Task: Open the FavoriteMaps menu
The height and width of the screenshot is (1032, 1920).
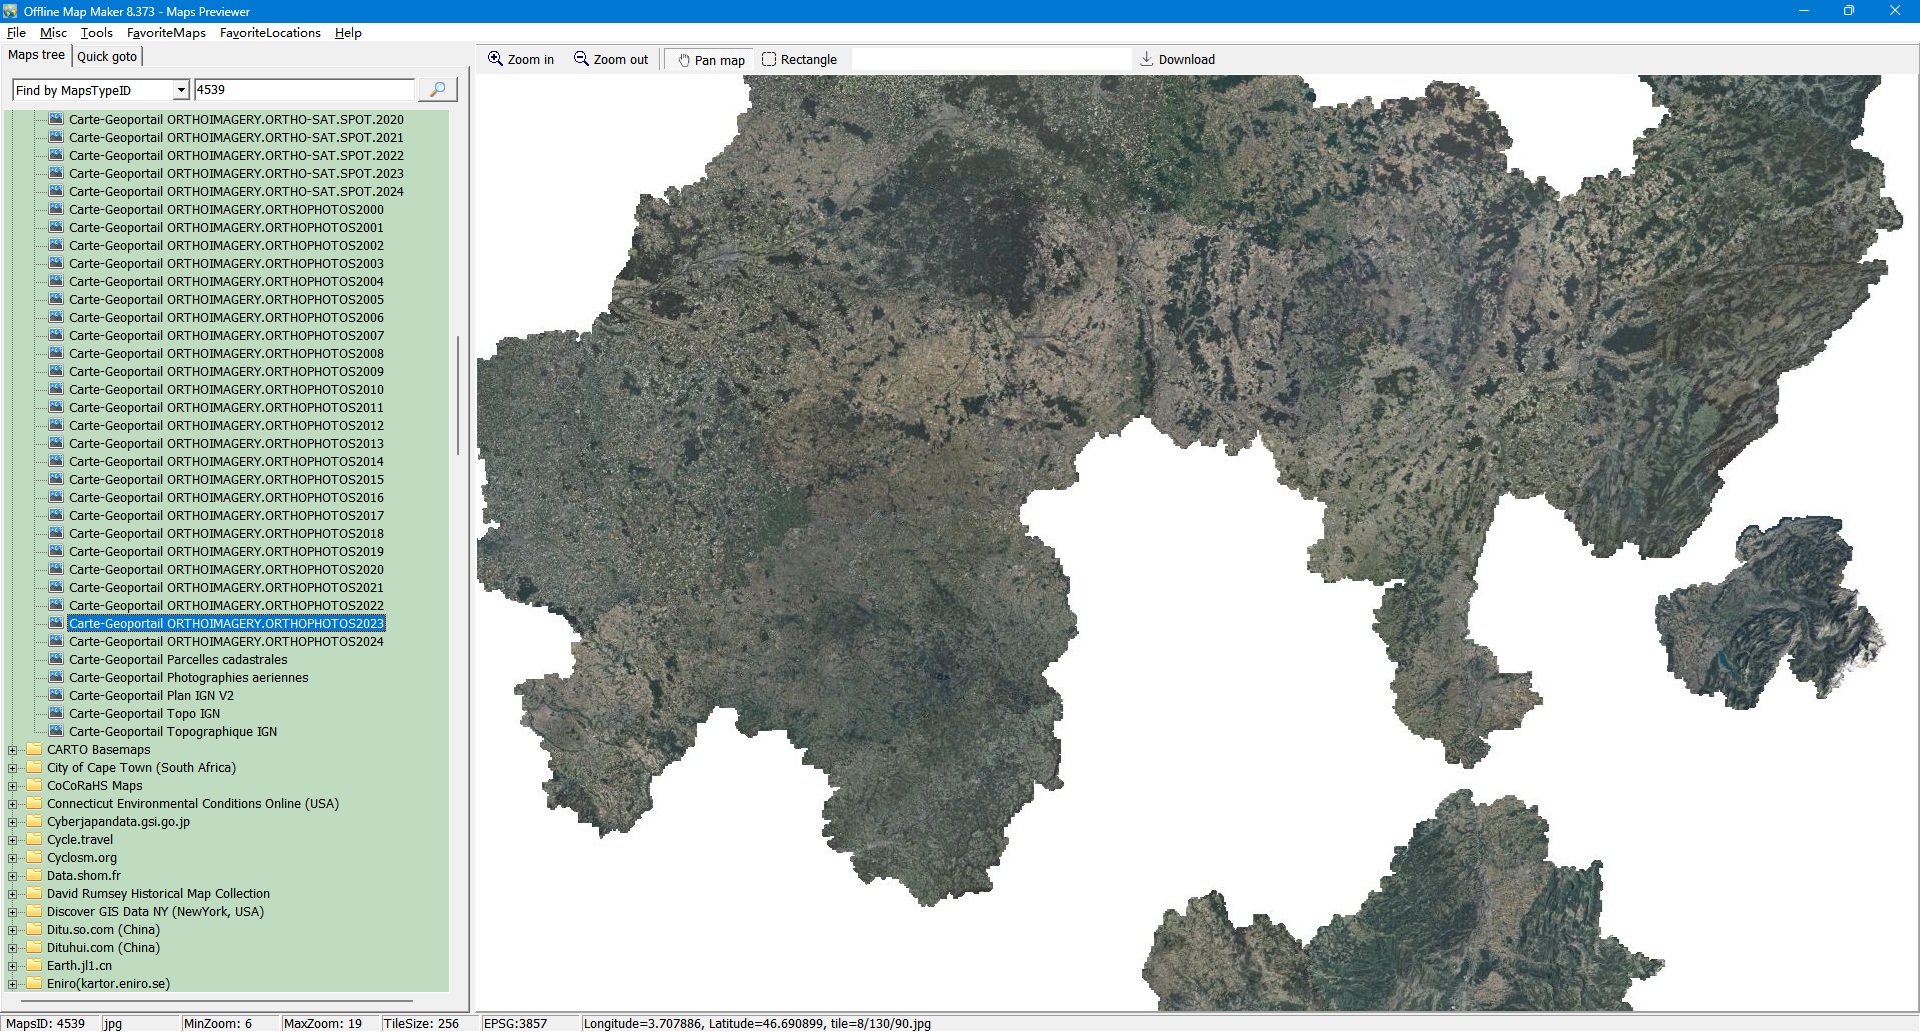Action: (166, 33)
